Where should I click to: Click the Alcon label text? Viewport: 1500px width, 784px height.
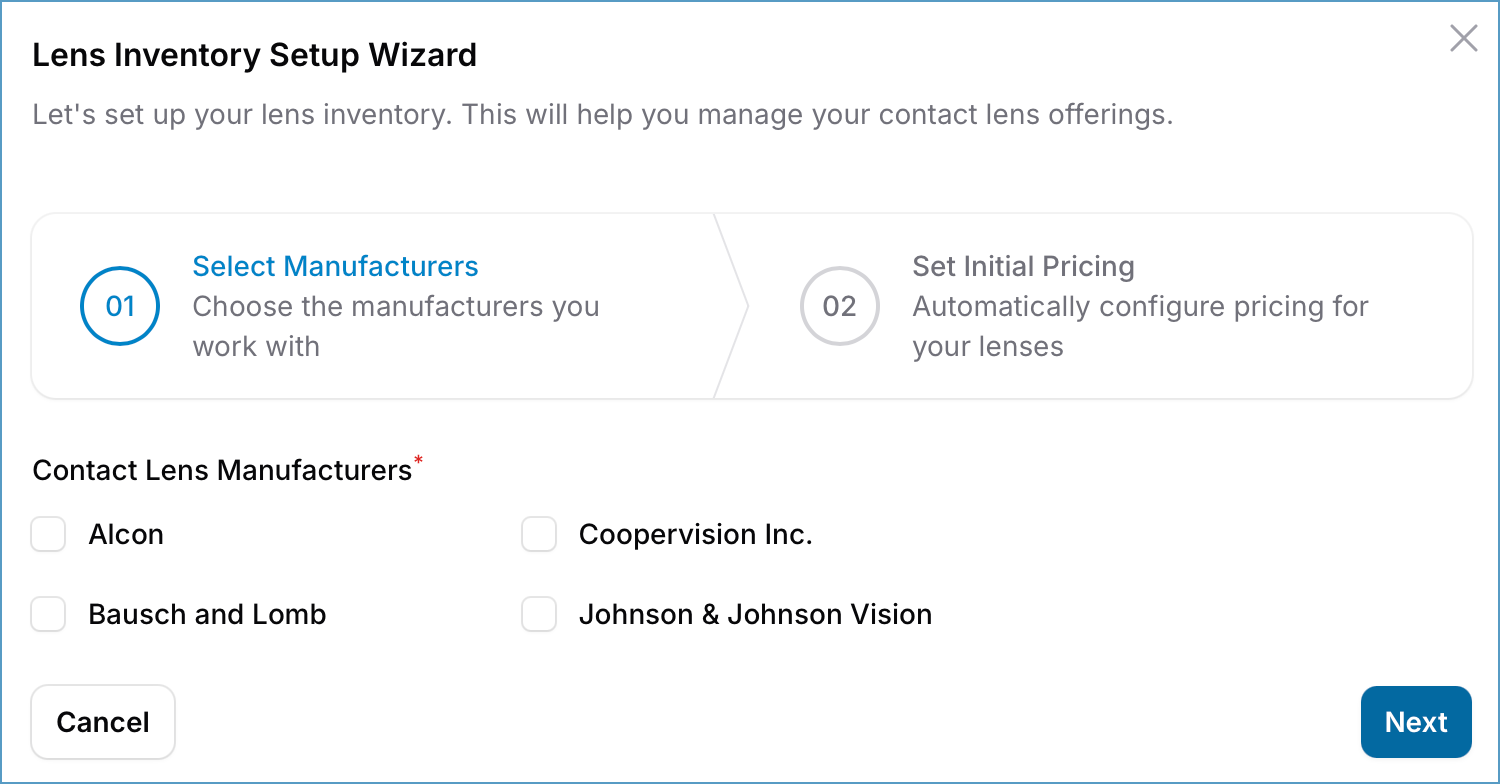click(x=126, y=535)
